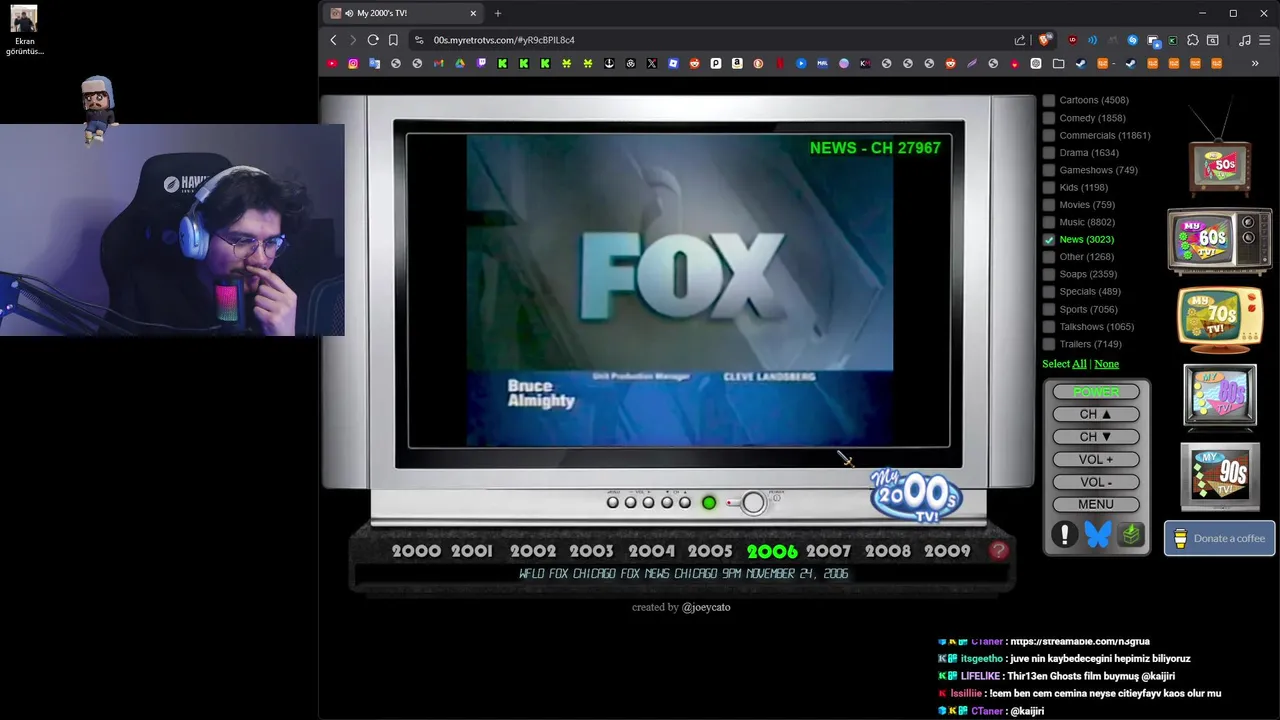Select the year 2008

click(888, 551)
